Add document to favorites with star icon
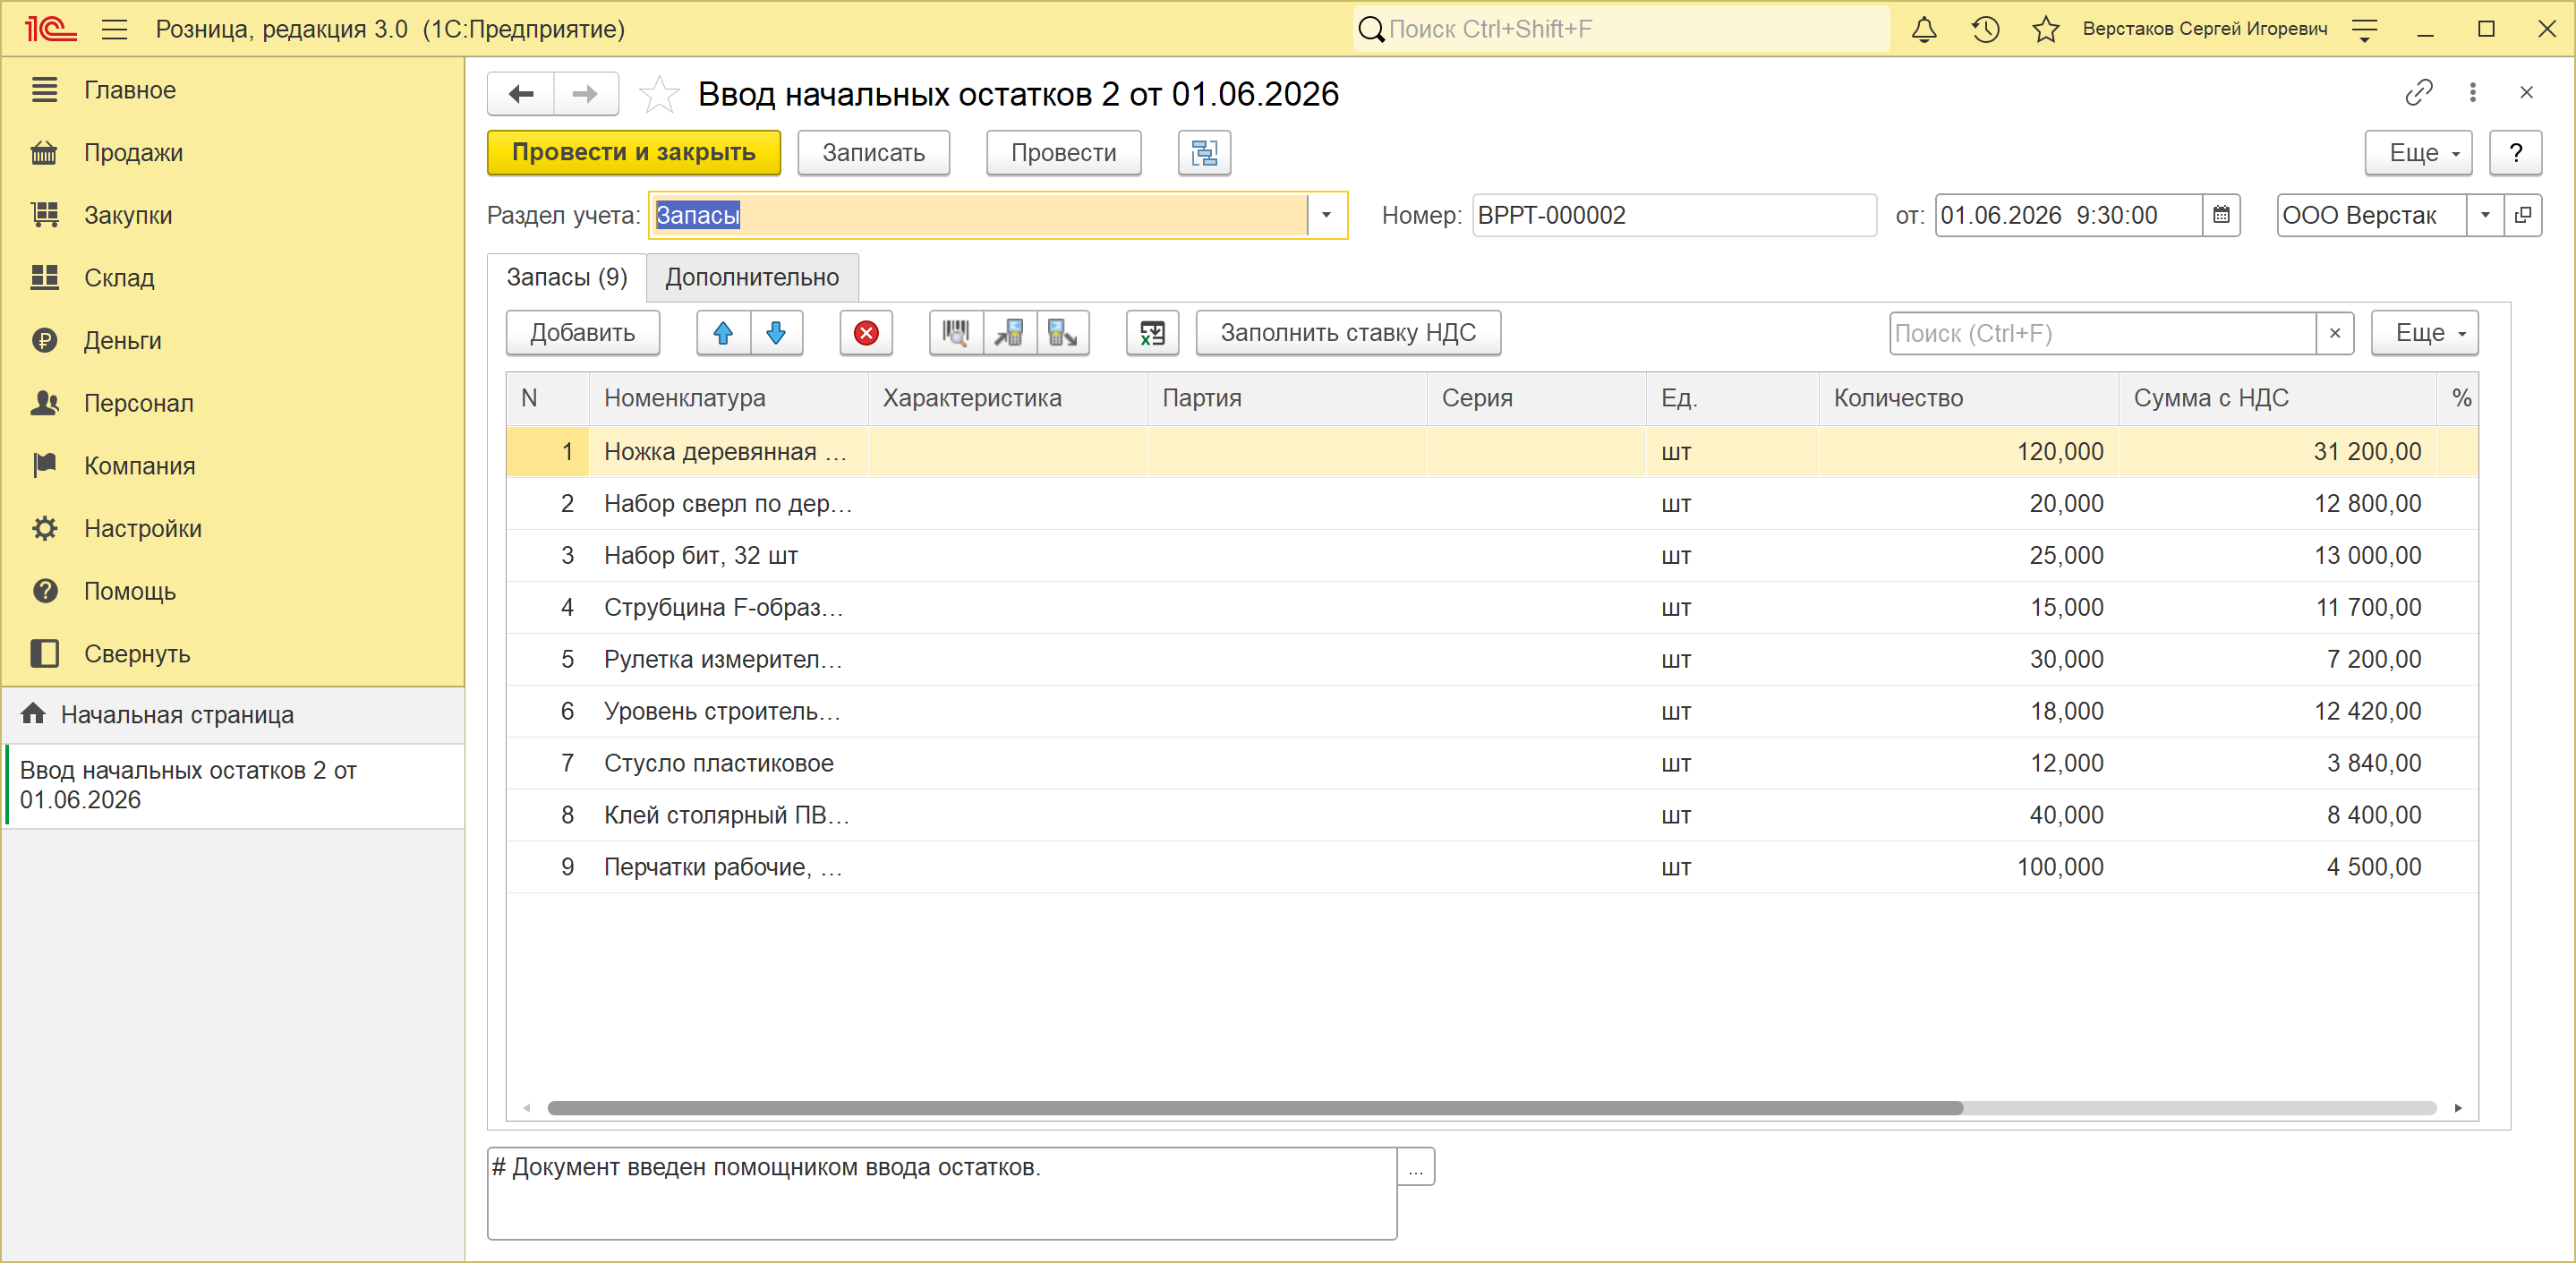Screen dimensions: 2576x1263 click(659, 94)
